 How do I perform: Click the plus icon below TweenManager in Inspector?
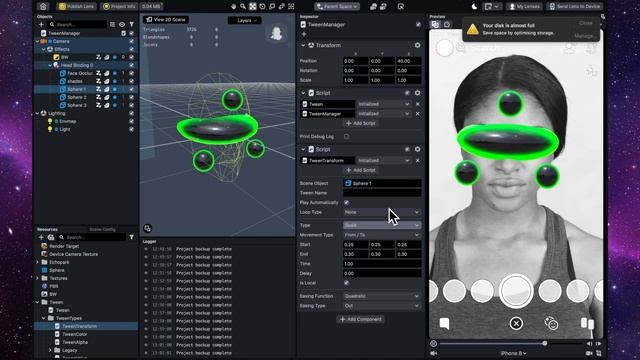304,34
